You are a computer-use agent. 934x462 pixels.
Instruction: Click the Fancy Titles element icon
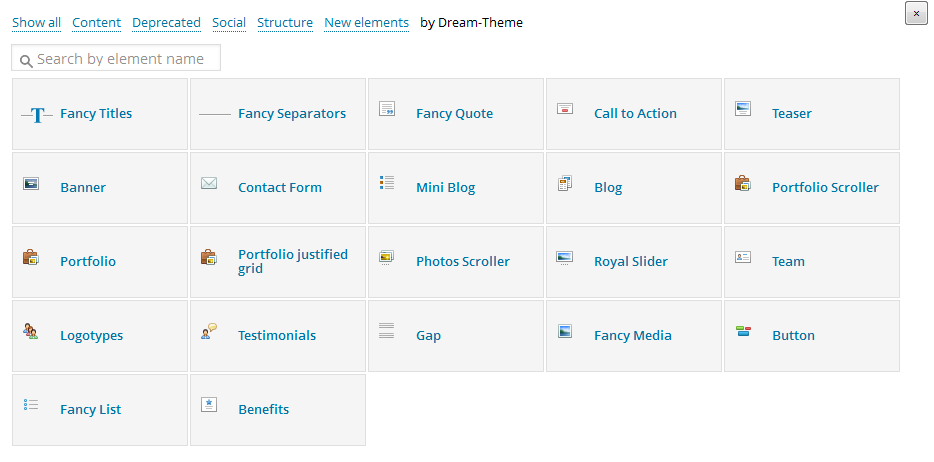pyautogui.click(x=36, y=115)
